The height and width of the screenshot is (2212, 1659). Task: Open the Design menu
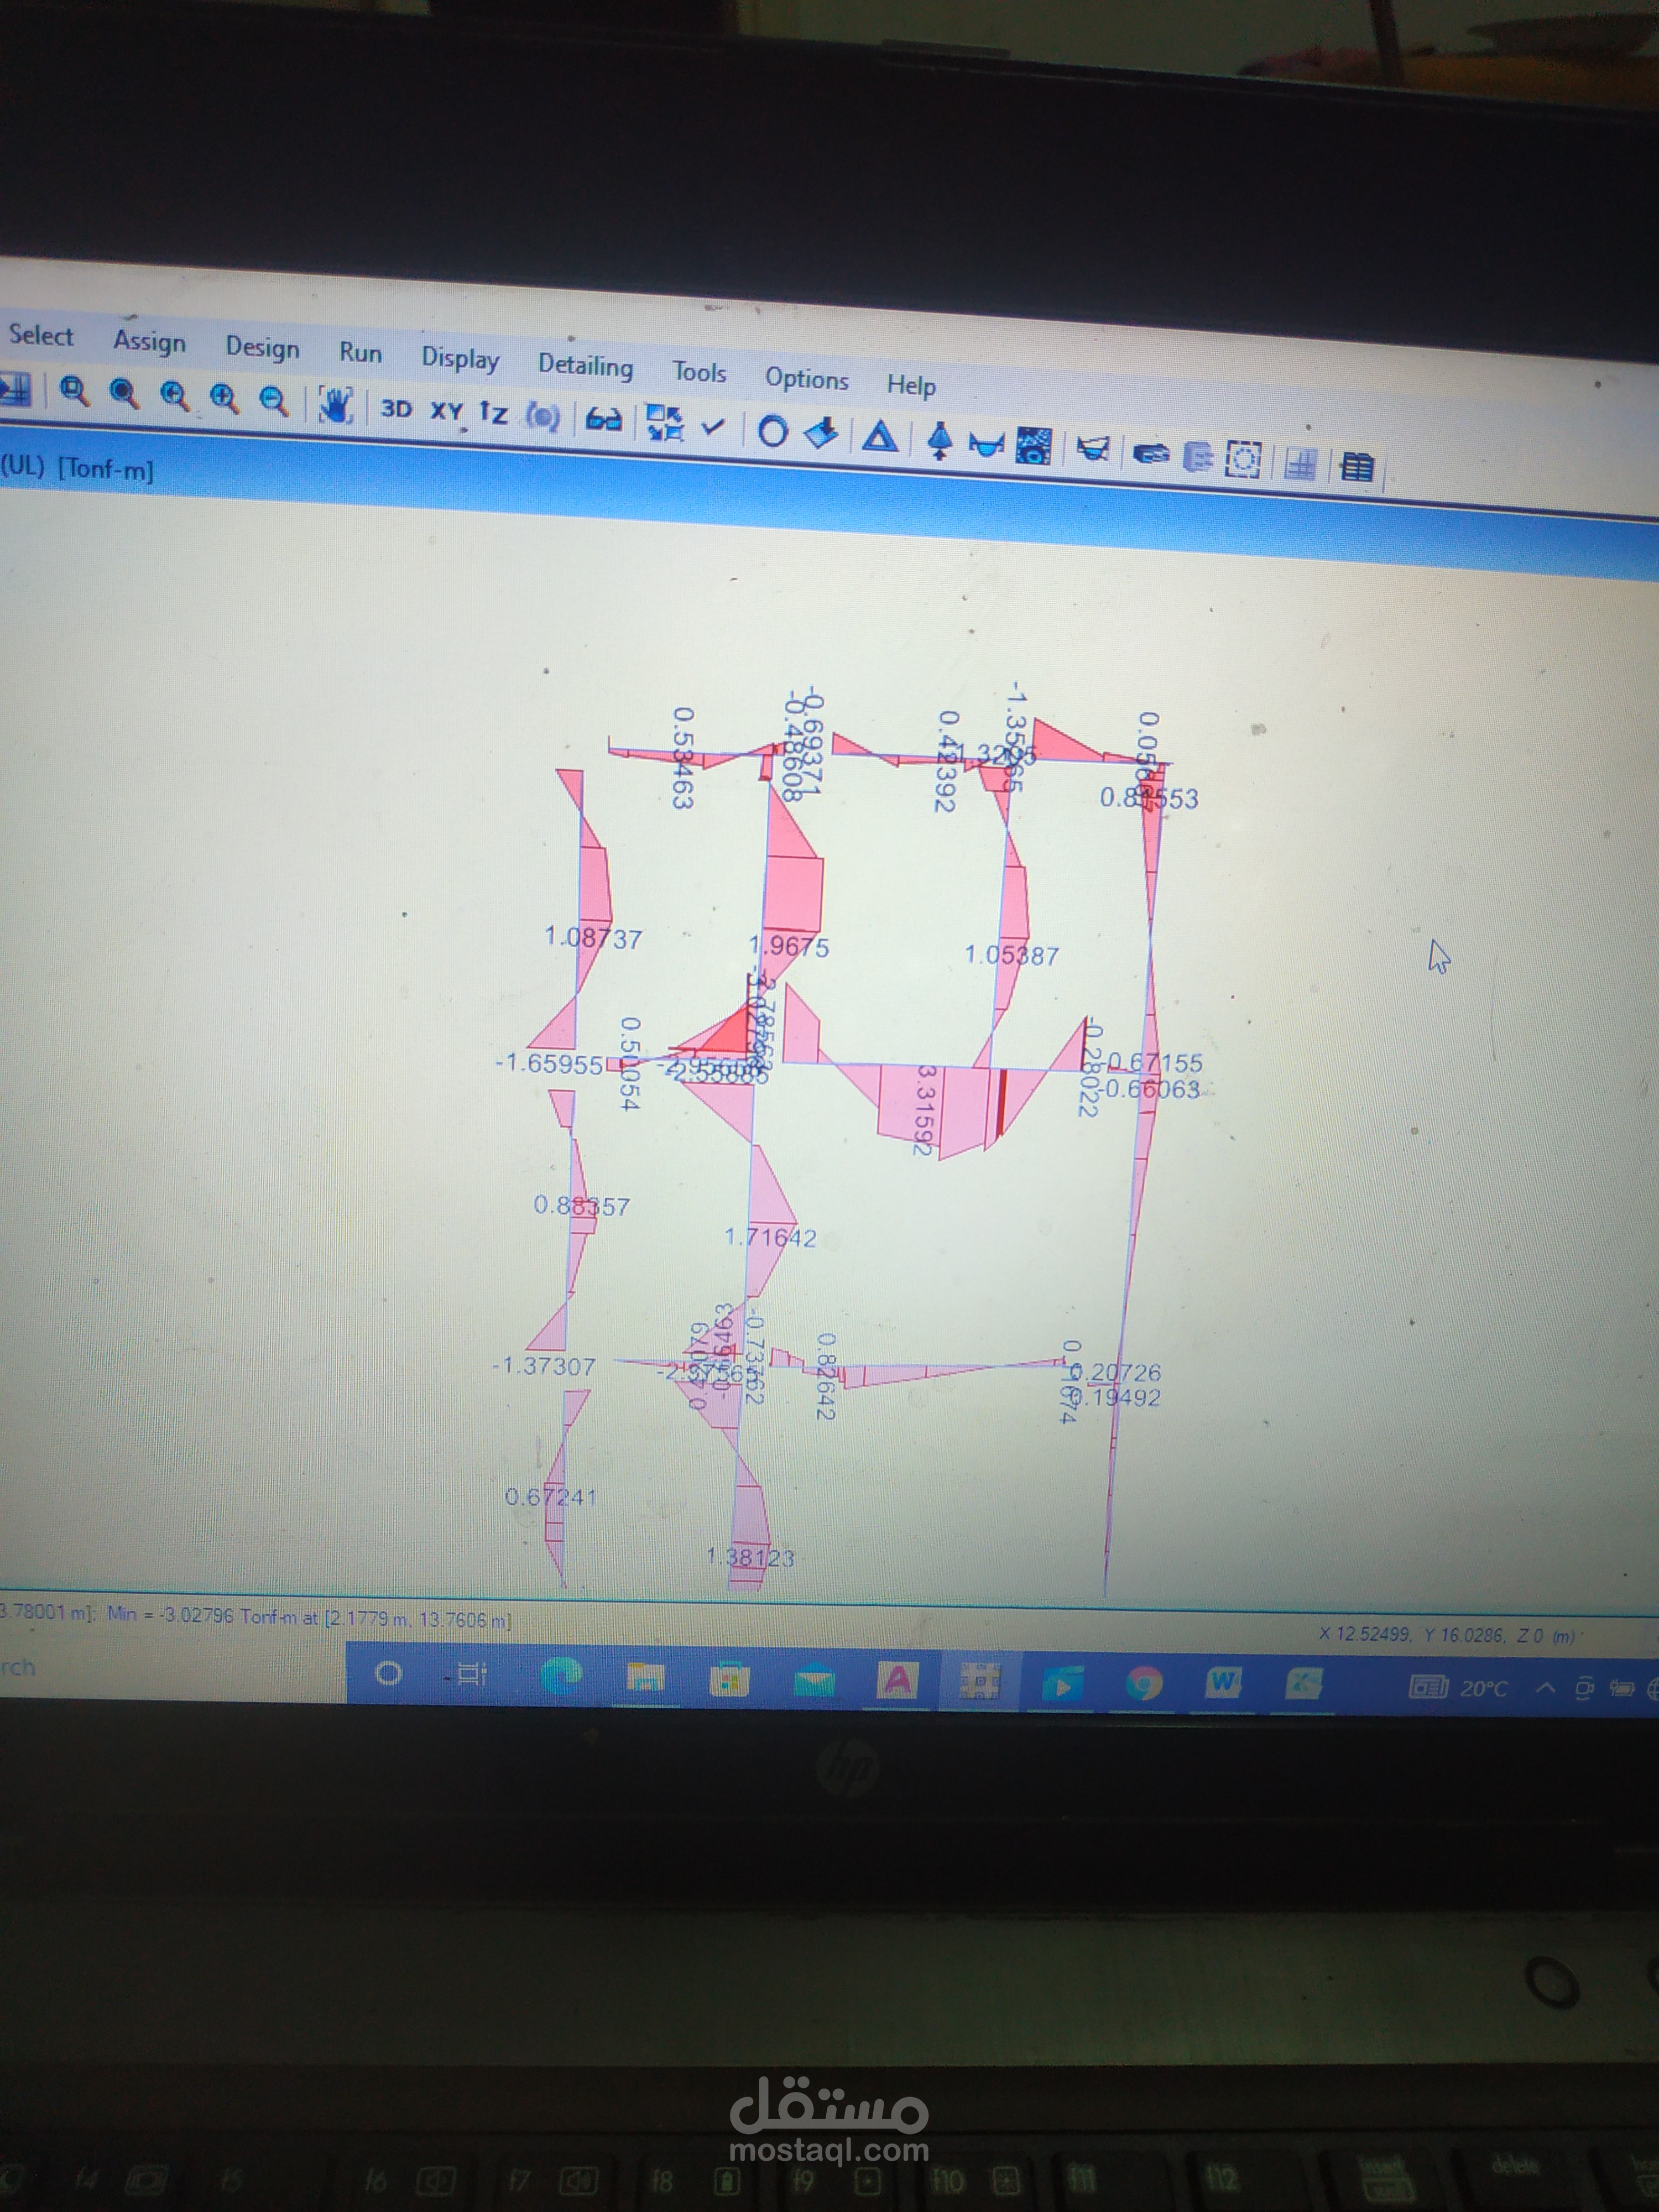[262, 348]
